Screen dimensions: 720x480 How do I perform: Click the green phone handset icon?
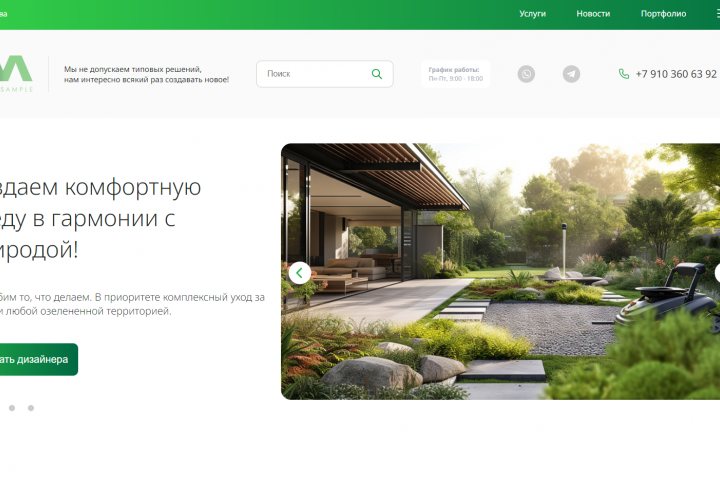tap(624, 74)
